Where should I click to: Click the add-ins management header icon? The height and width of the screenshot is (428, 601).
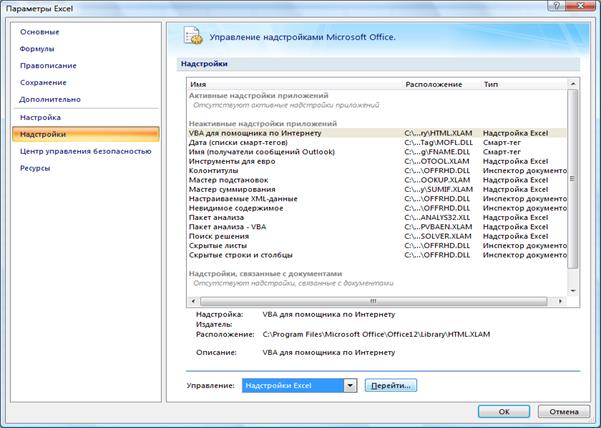[x=192, y=37]
